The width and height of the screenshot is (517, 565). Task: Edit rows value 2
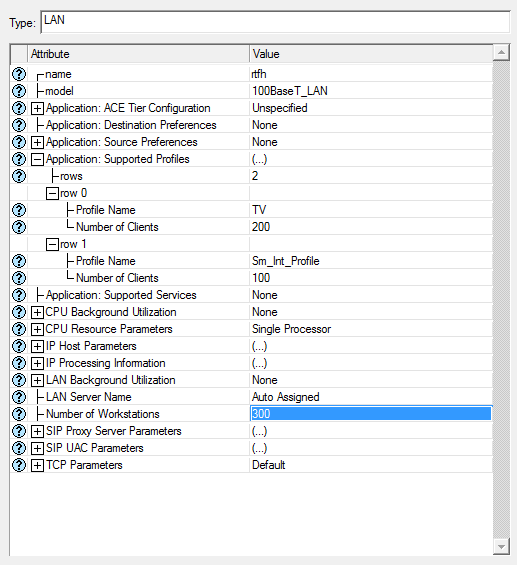tap(371, 176)
